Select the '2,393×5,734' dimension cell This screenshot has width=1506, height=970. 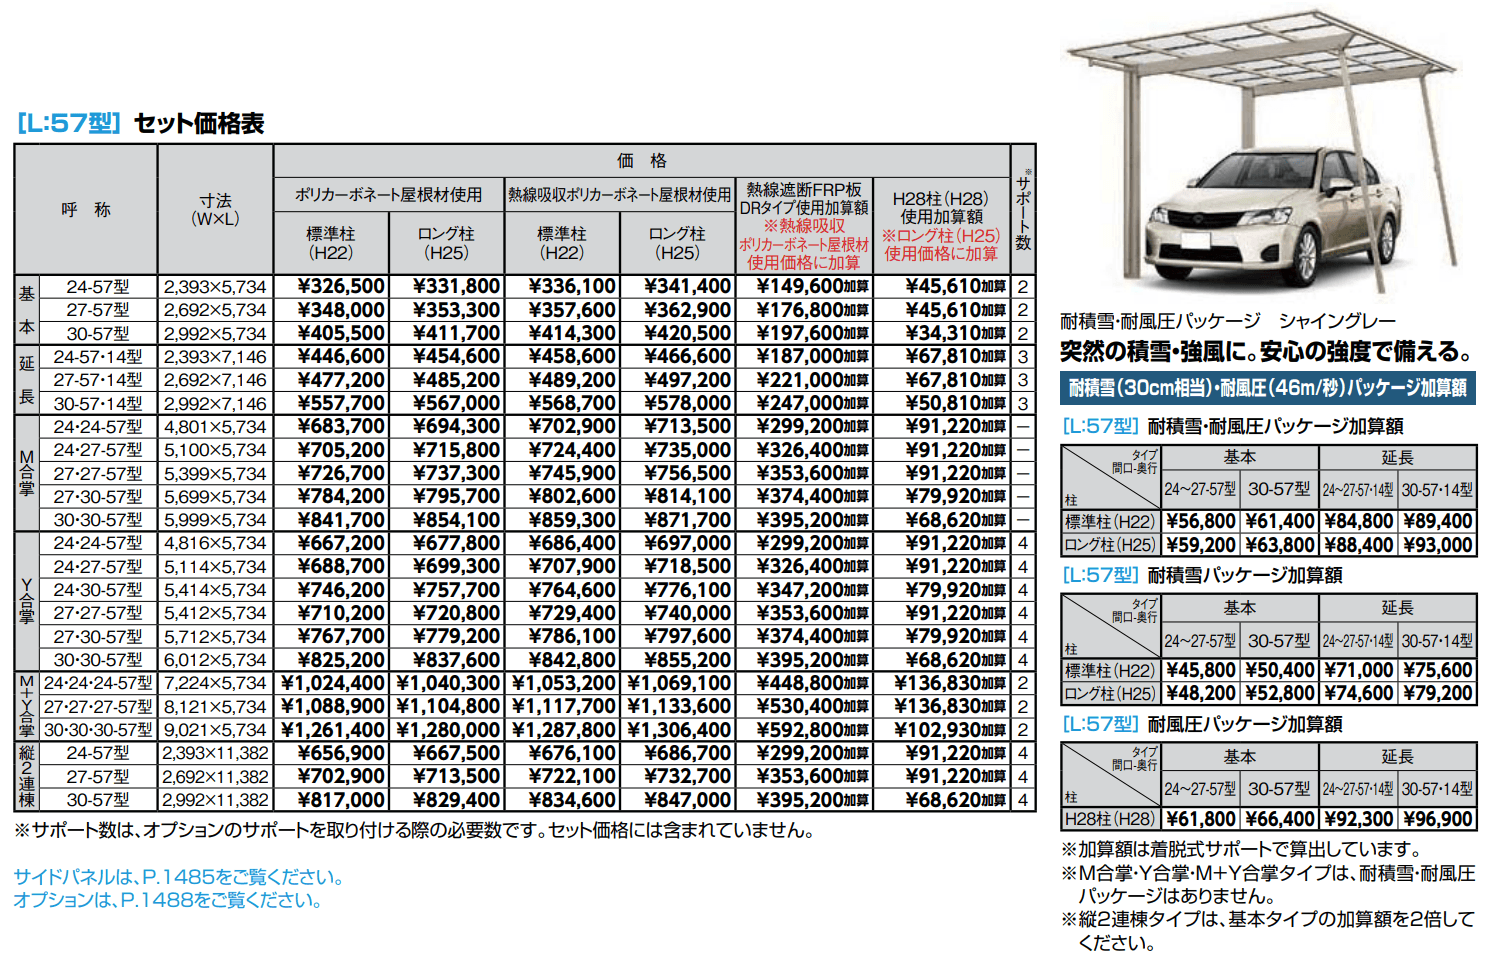[215, 287]
